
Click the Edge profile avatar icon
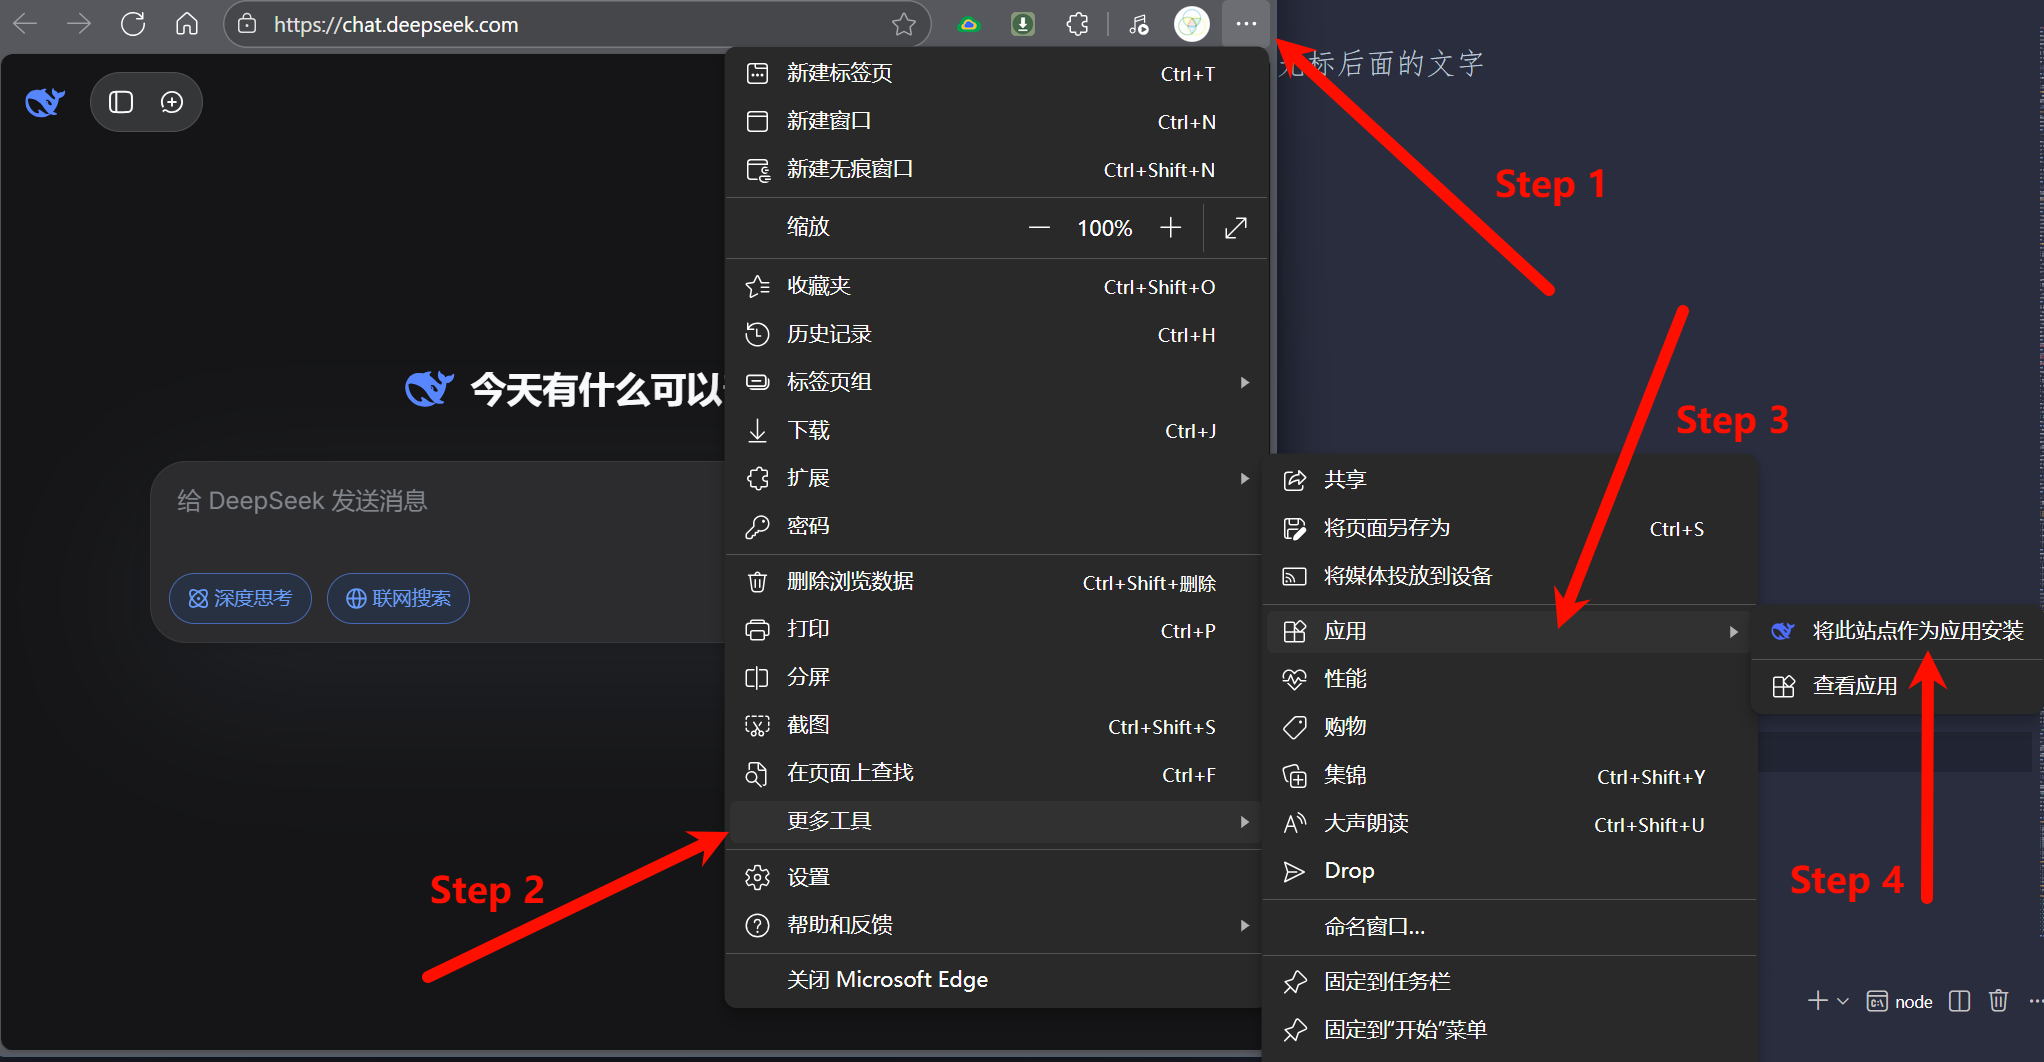pos(1191,24)
